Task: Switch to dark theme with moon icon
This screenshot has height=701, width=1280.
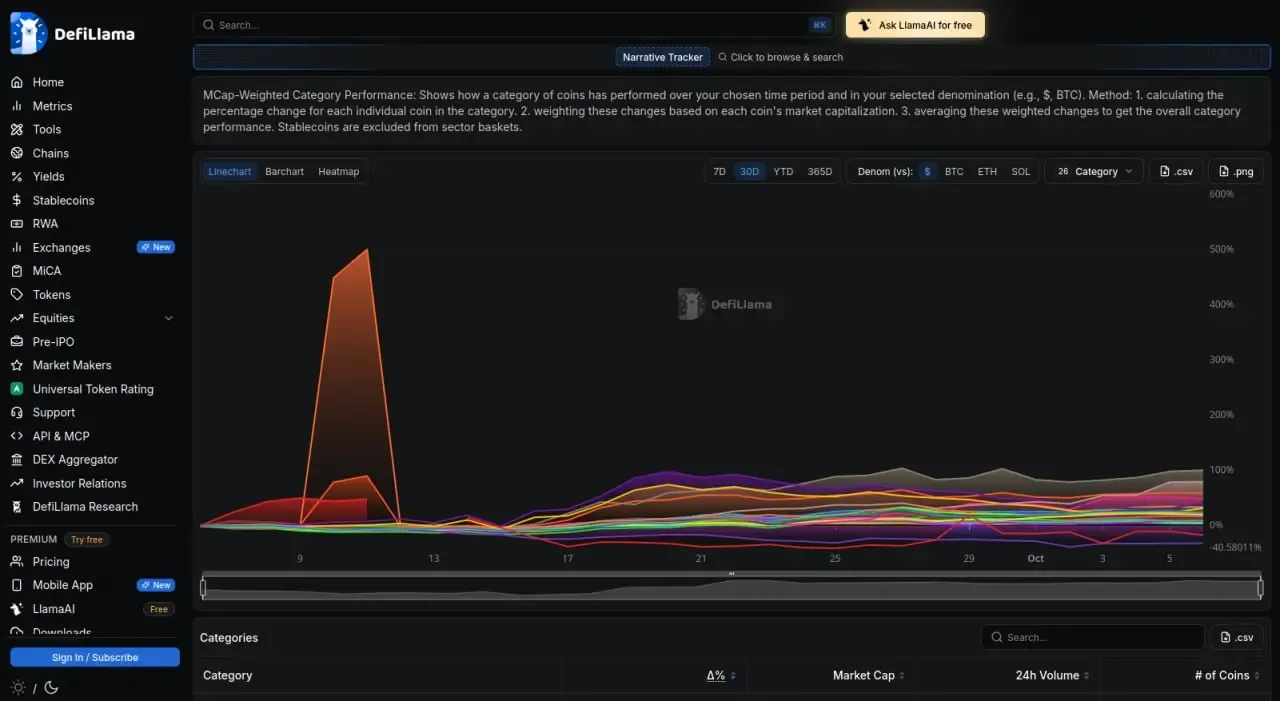Action: tap(51, 687)
